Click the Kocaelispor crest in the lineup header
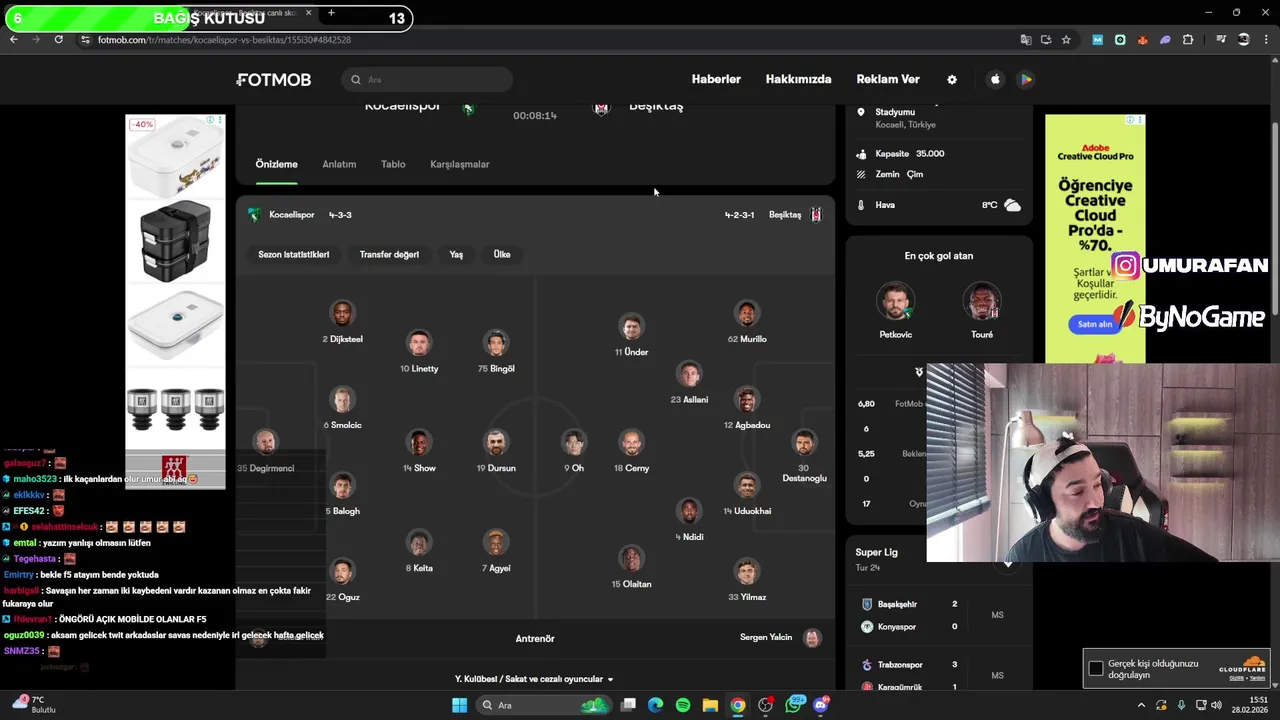 click(x=254, y=215)
